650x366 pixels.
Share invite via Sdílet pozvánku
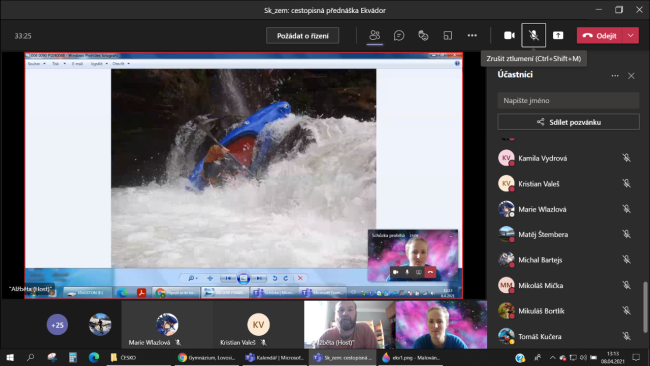pos(568,122)
